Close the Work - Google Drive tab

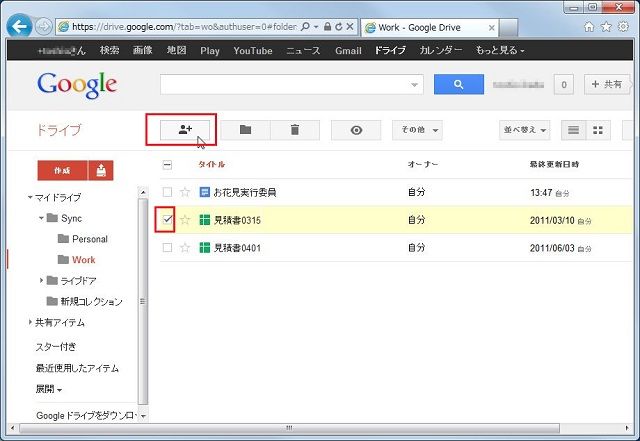point(492,28)
